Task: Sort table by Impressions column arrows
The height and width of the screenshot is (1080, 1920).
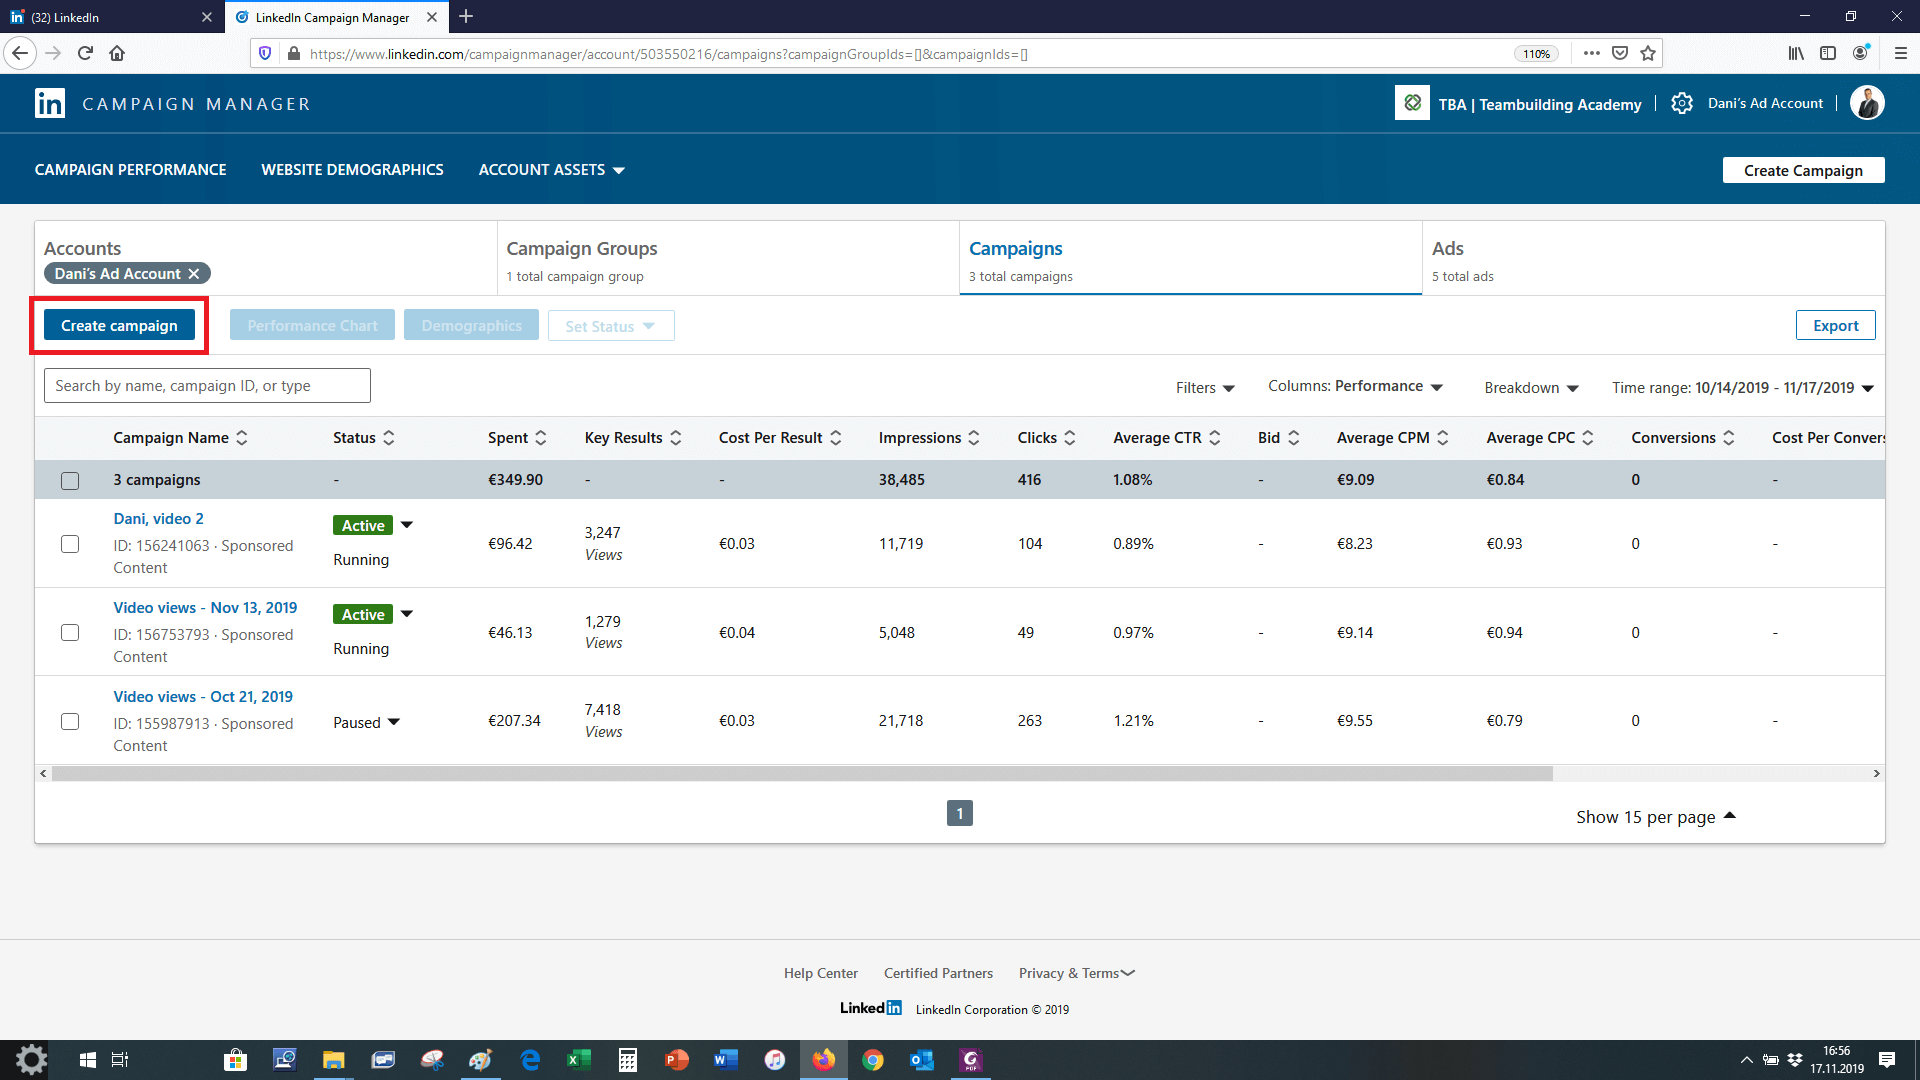Action: (x=974, y=438)
